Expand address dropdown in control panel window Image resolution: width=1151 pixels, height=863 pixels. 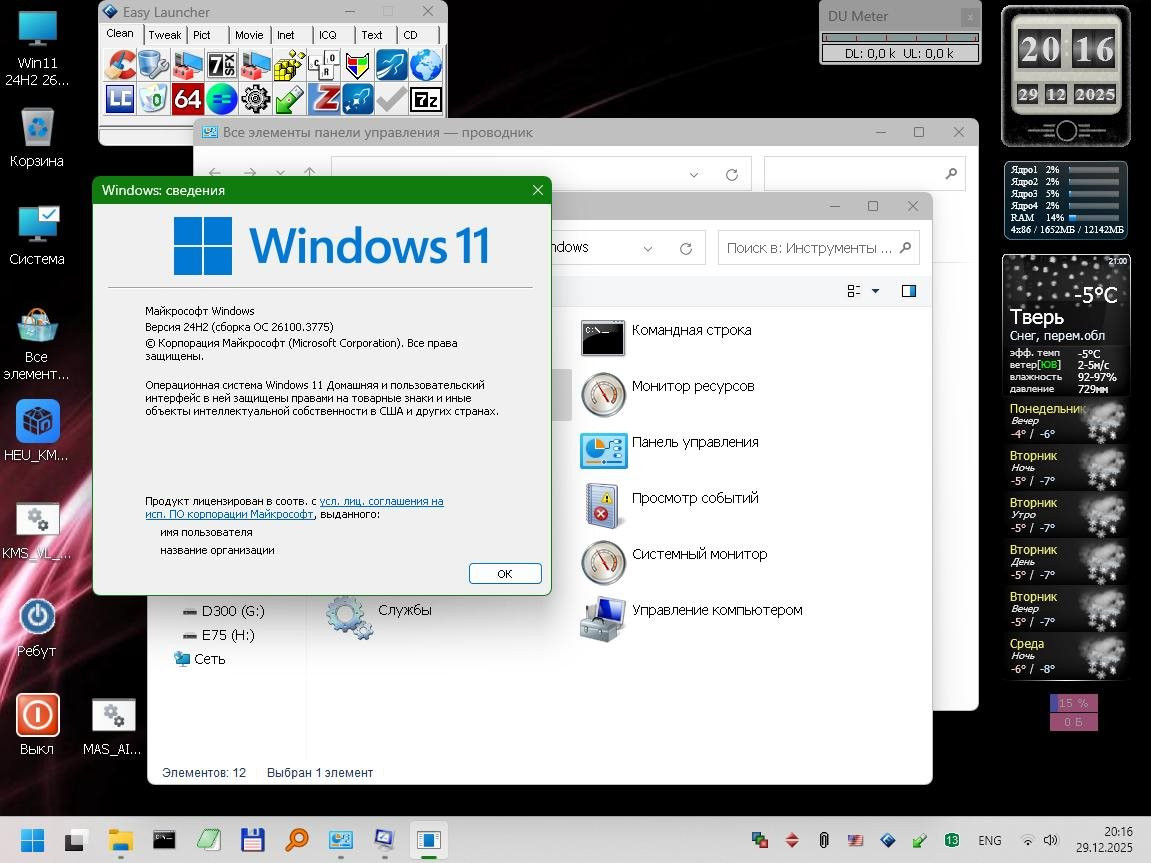[x=694, y=175]
